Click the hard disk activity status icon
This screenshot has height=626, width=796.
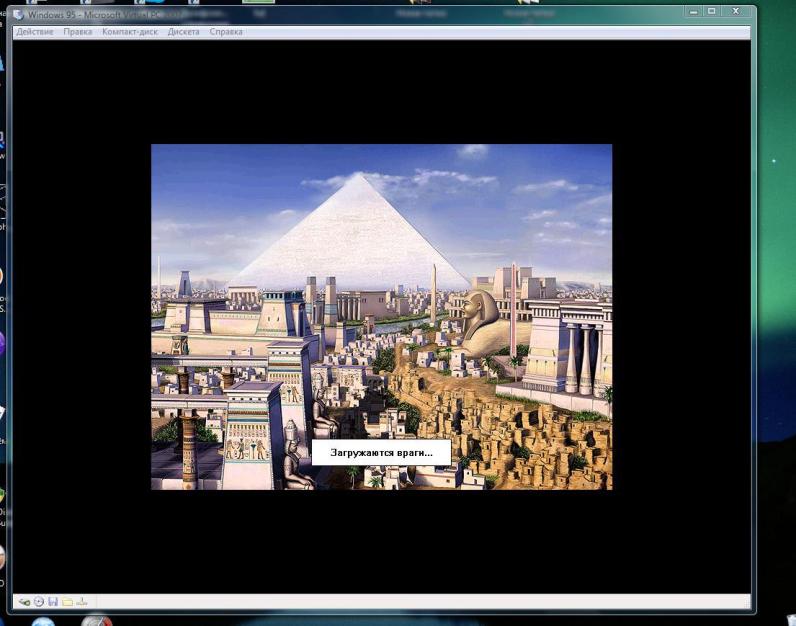click(24, 602)
